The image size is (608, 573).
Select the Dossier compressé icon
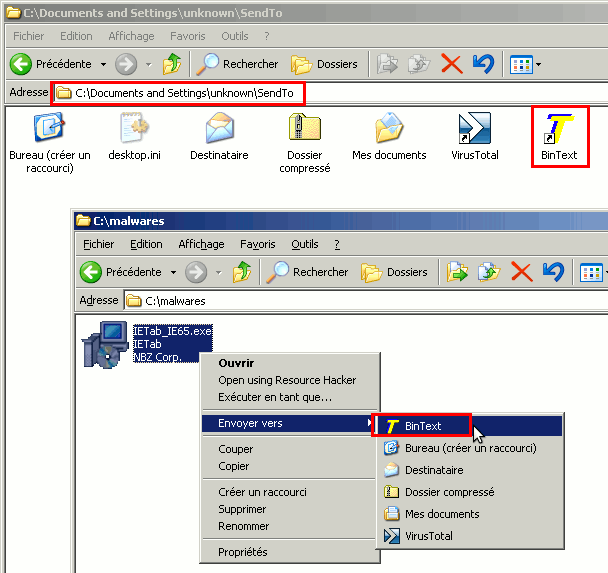coord(304,130)
